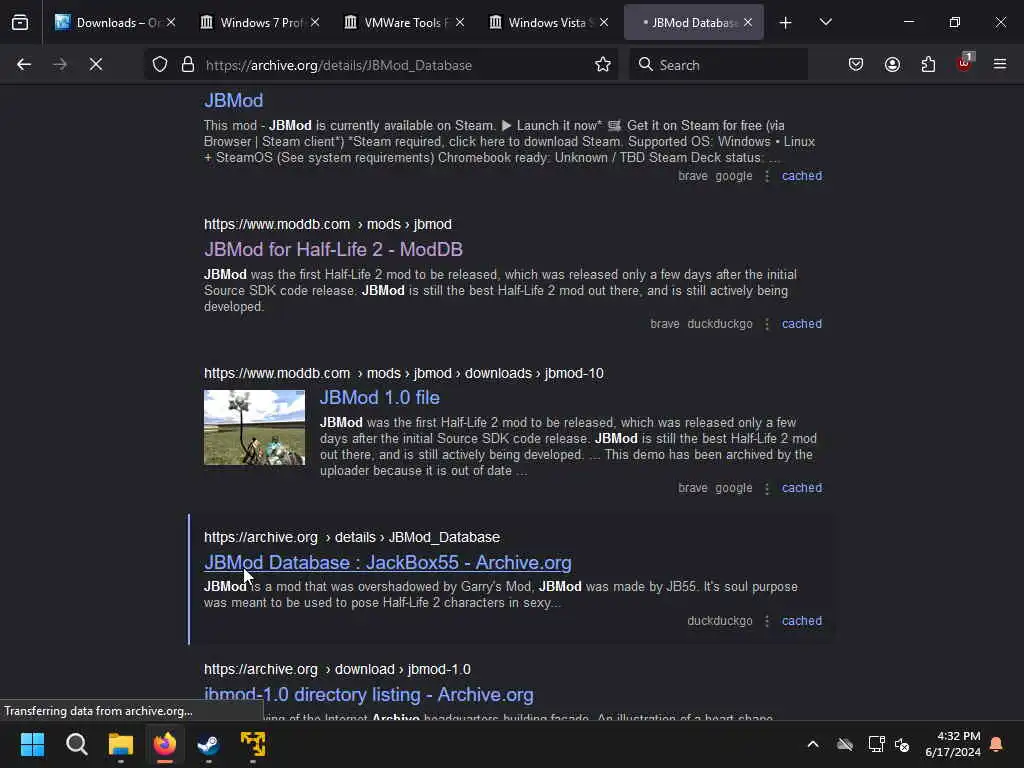Open options dots for JBMod Database result

point(767,621)
